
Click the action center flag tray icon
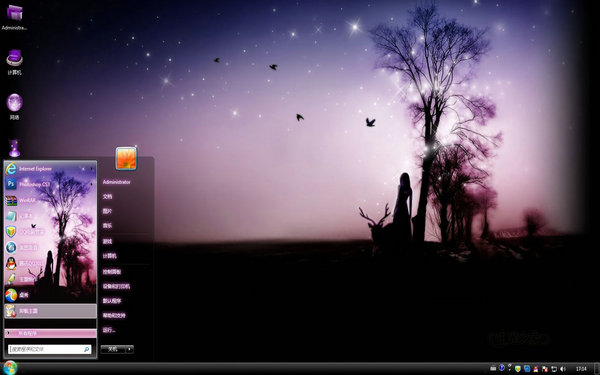[x=545, y=368]
